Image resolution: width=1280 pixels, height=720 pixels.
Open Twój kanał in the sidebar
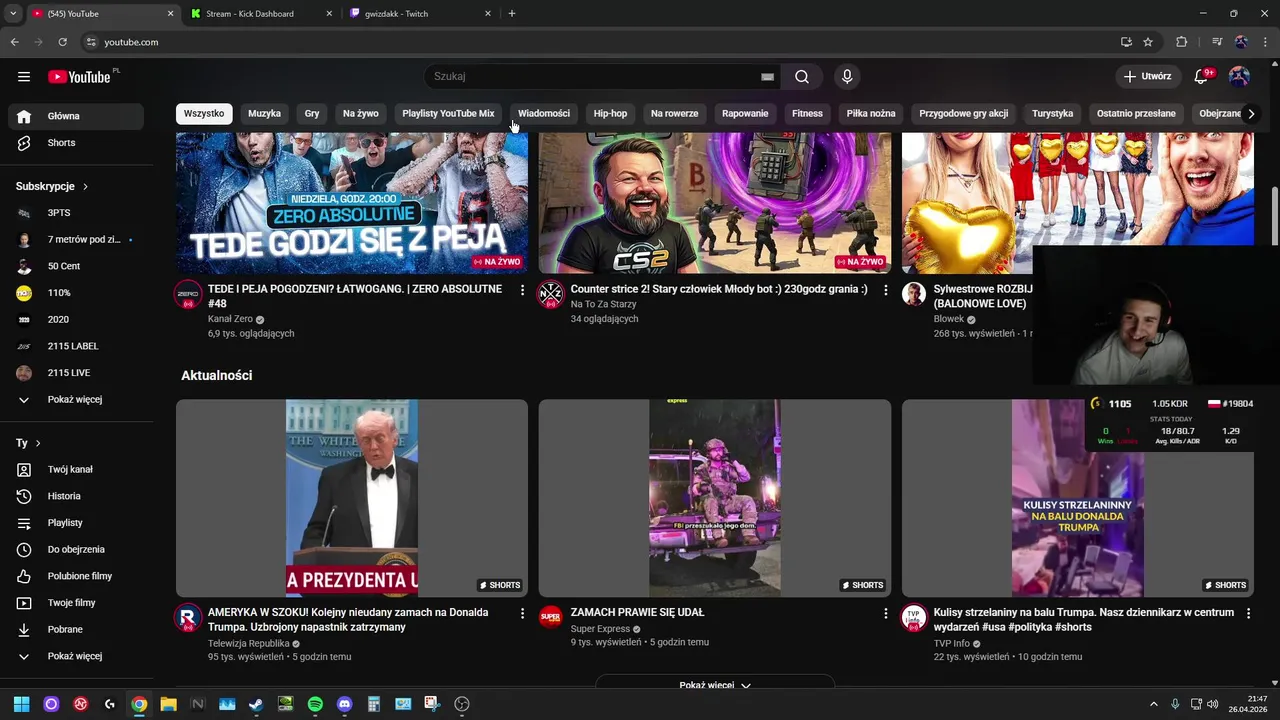(76, 469)
